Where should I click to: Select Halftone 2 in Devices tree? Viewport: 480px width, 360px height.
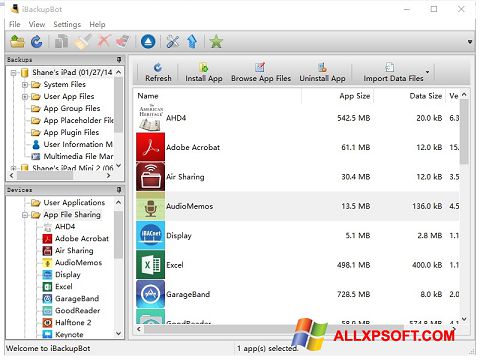pyautogui.click(x=73, y=323)
